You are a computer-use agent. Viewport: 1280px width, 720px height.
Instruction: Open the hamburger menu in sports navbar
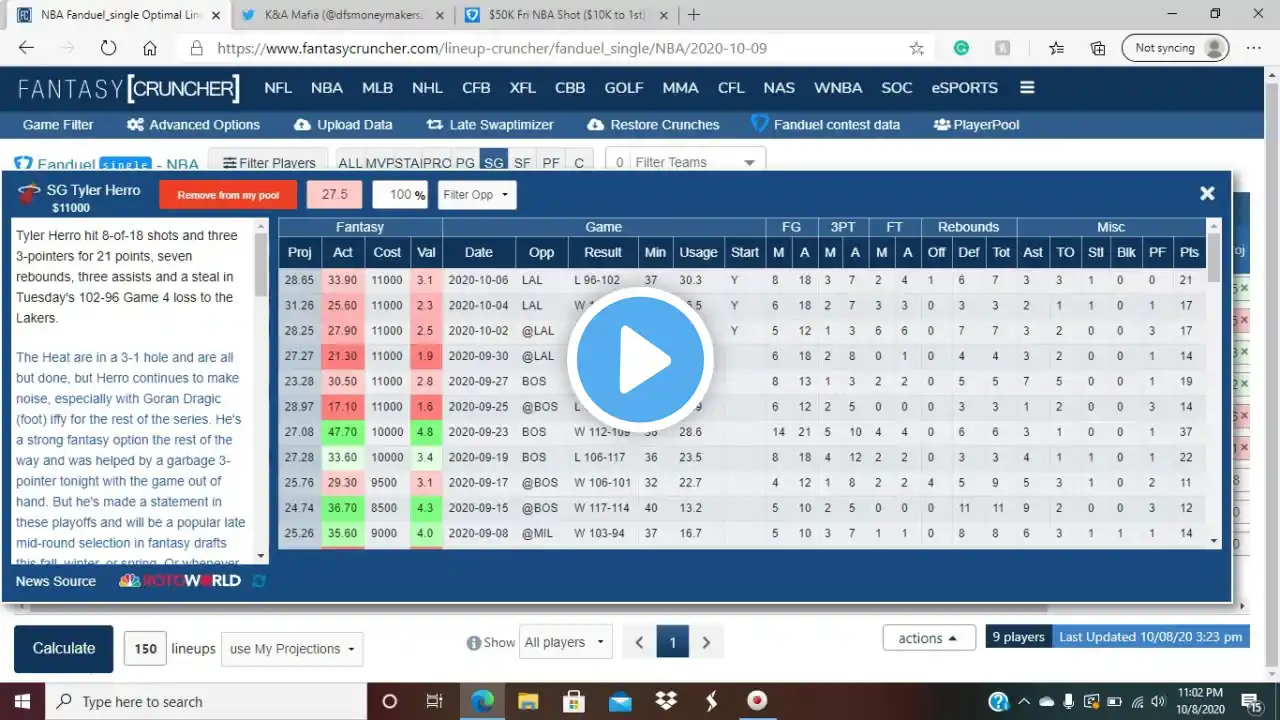tap(1027, 88)
